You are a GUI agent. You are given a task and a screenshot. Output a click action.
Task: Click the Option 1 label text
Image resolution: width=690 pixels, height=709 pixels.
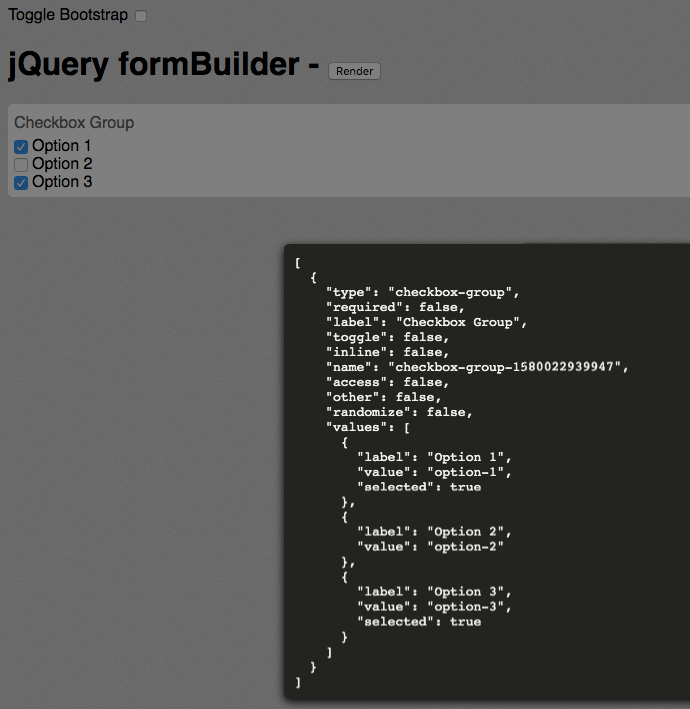point(61,146)
